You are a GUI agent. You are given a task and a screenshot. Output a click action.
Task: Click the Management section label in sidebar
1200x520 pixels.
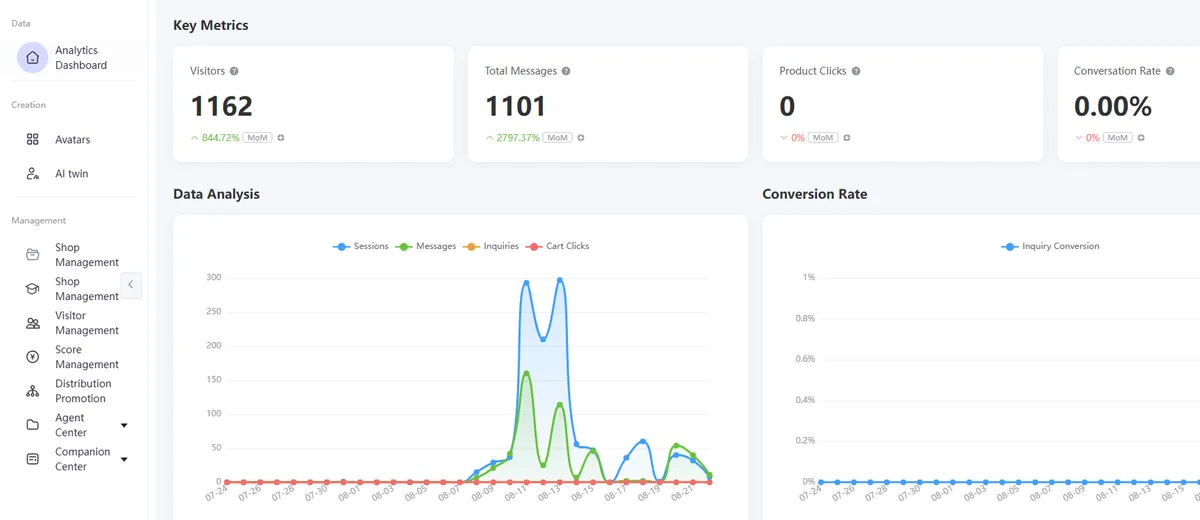click(38, 220)
